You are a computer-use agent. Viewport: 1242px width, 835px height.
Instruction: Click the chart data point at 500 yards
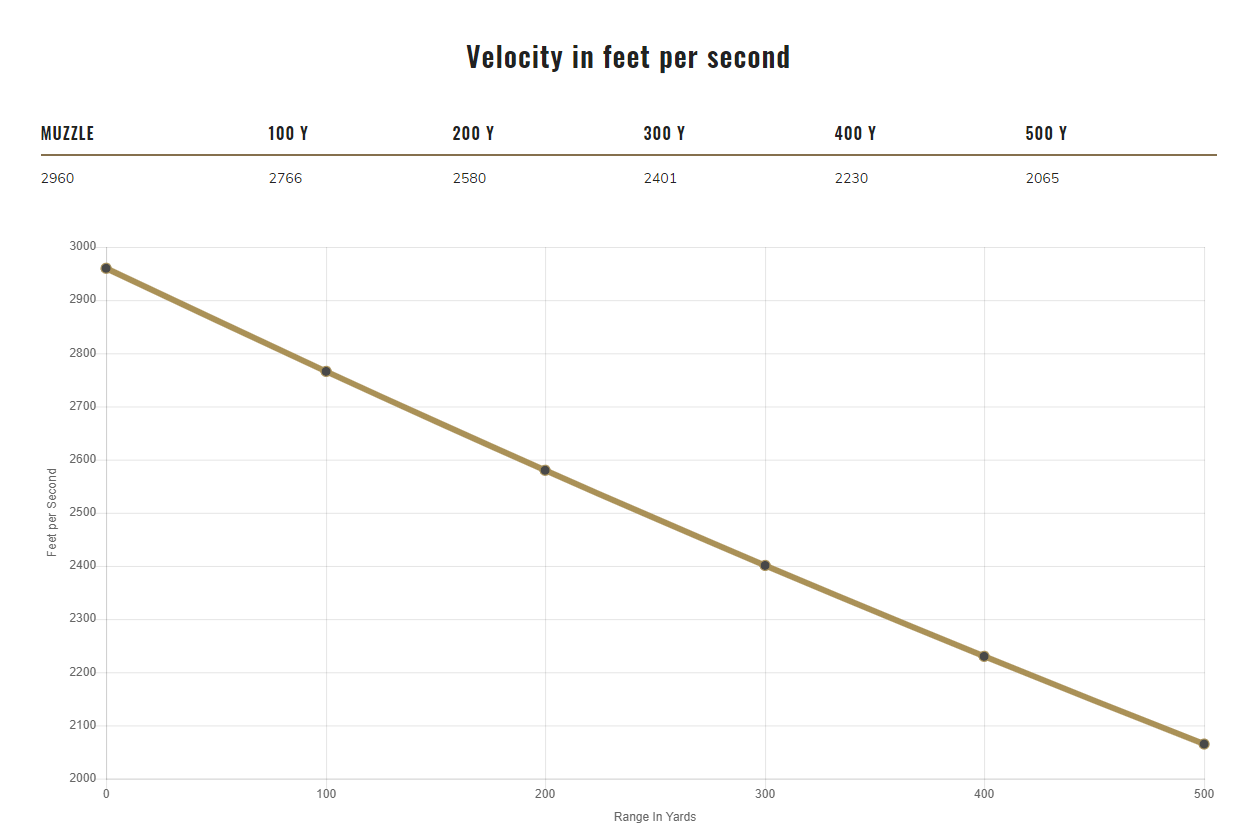pos(1204,744)
